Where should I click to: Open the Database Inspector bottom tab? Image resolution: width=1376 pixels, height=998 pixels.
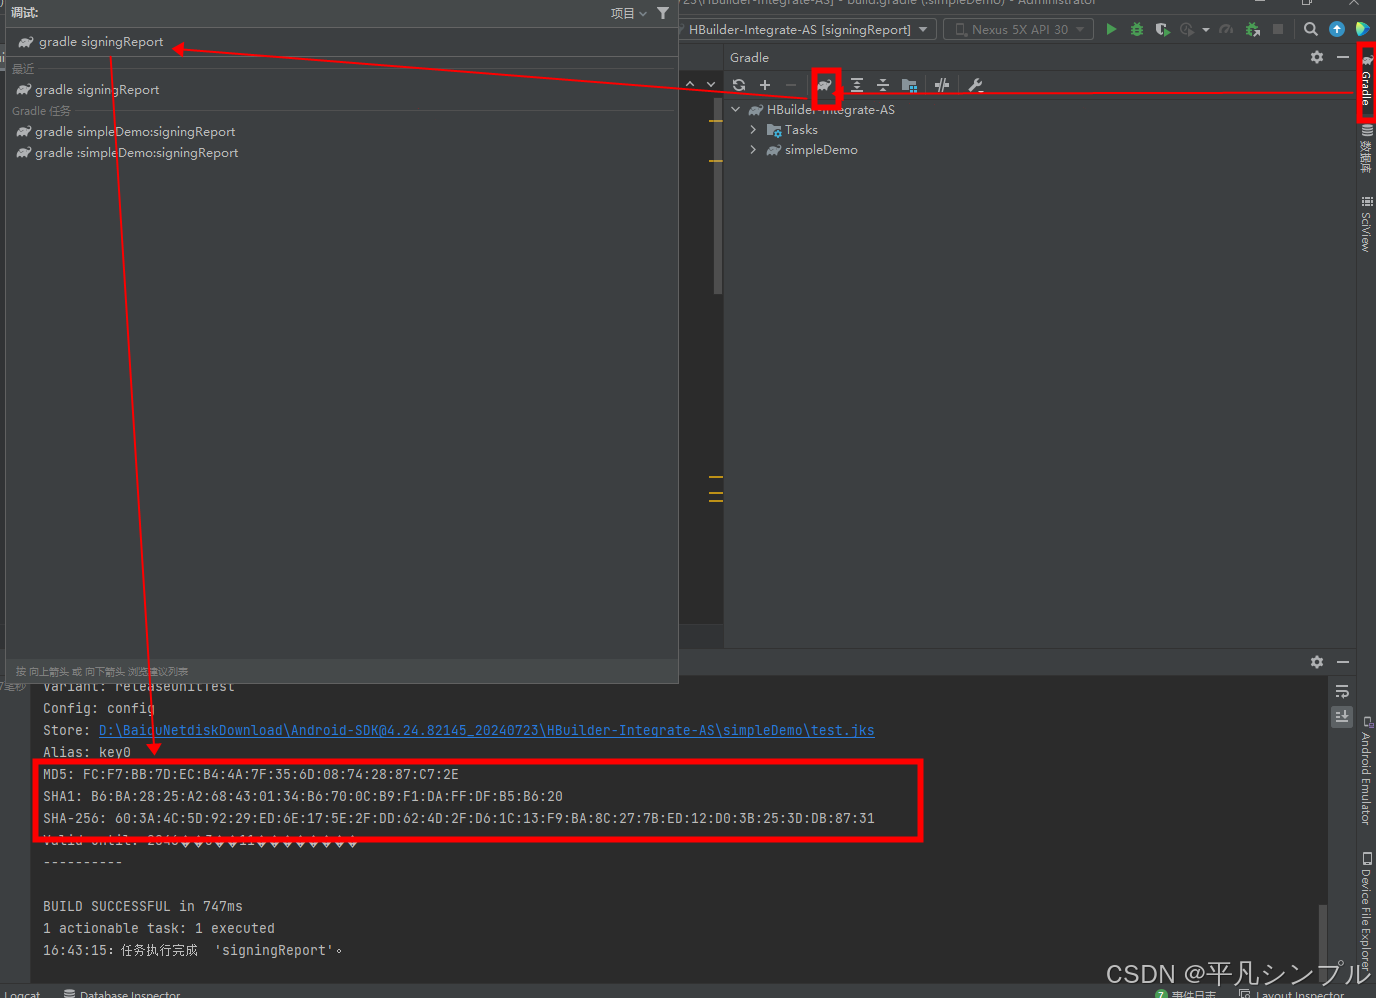point(122,993)
